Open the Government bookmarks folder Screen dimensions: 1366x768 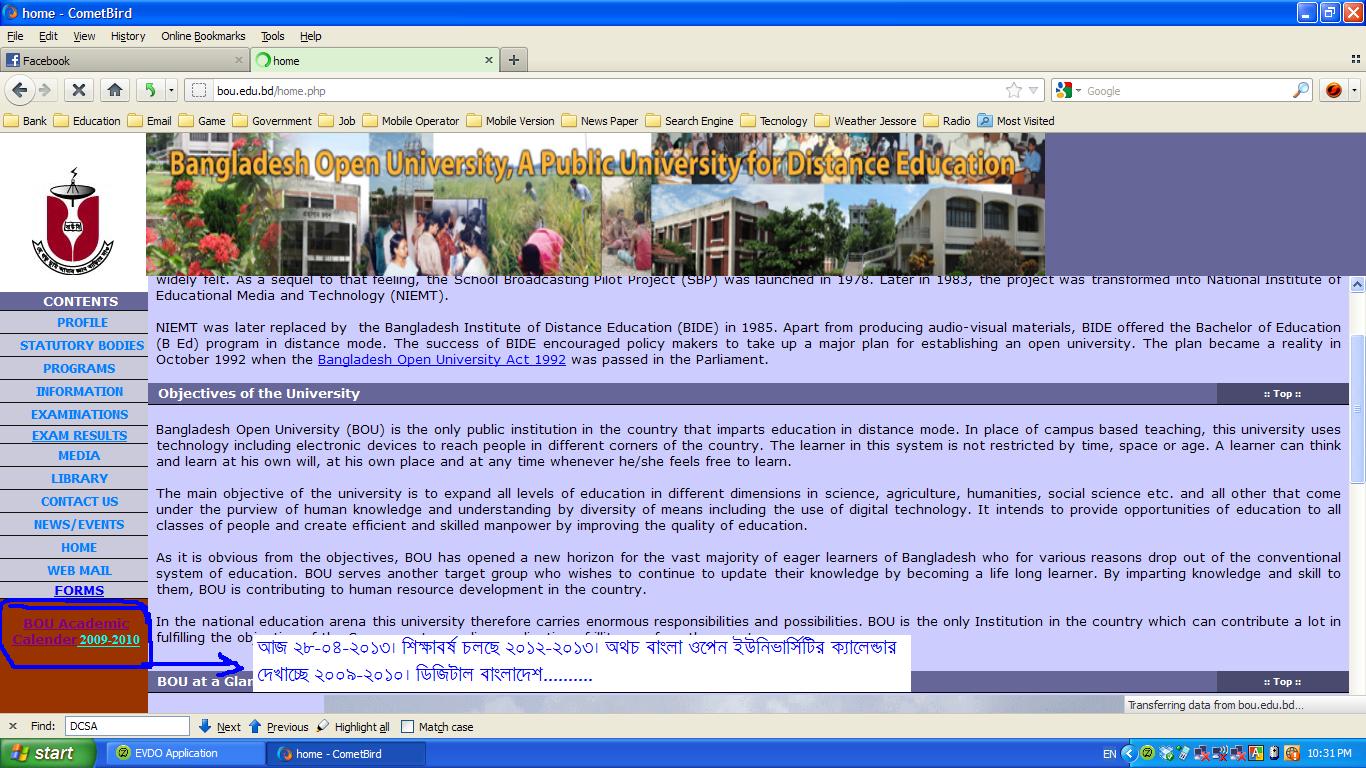pos(272,121)
